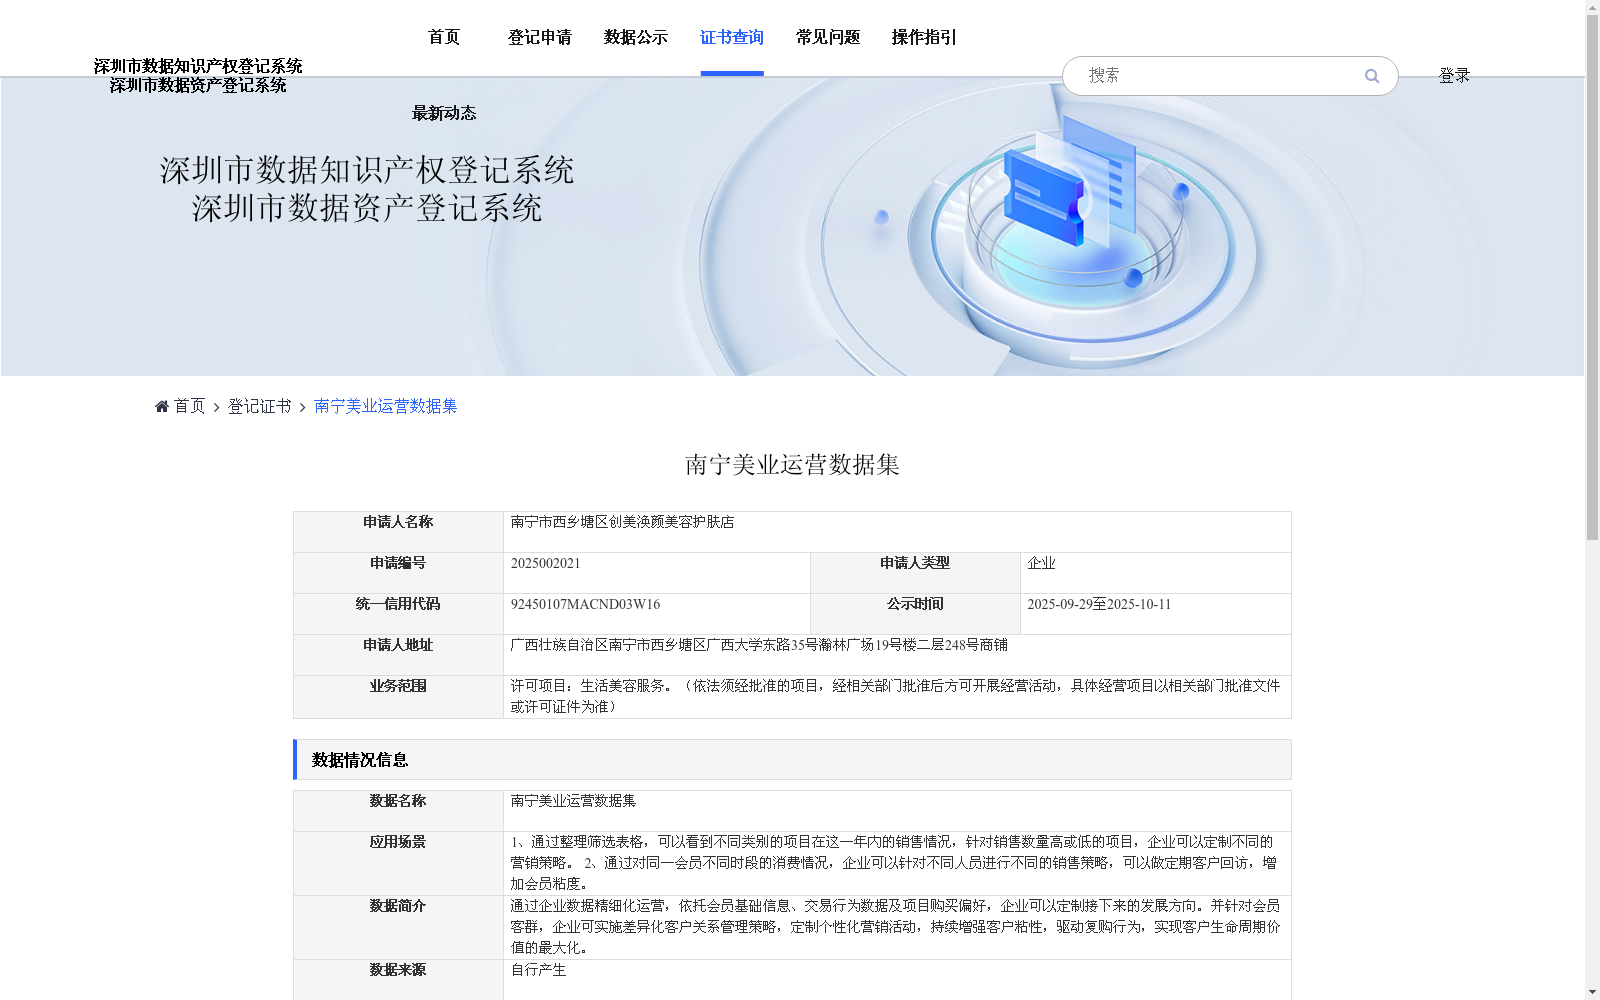Click applicant name 南宁市西乡塘区创美焕颜美容护肤店
This screenshot has width=1600, height=1000.
point(622,522)
